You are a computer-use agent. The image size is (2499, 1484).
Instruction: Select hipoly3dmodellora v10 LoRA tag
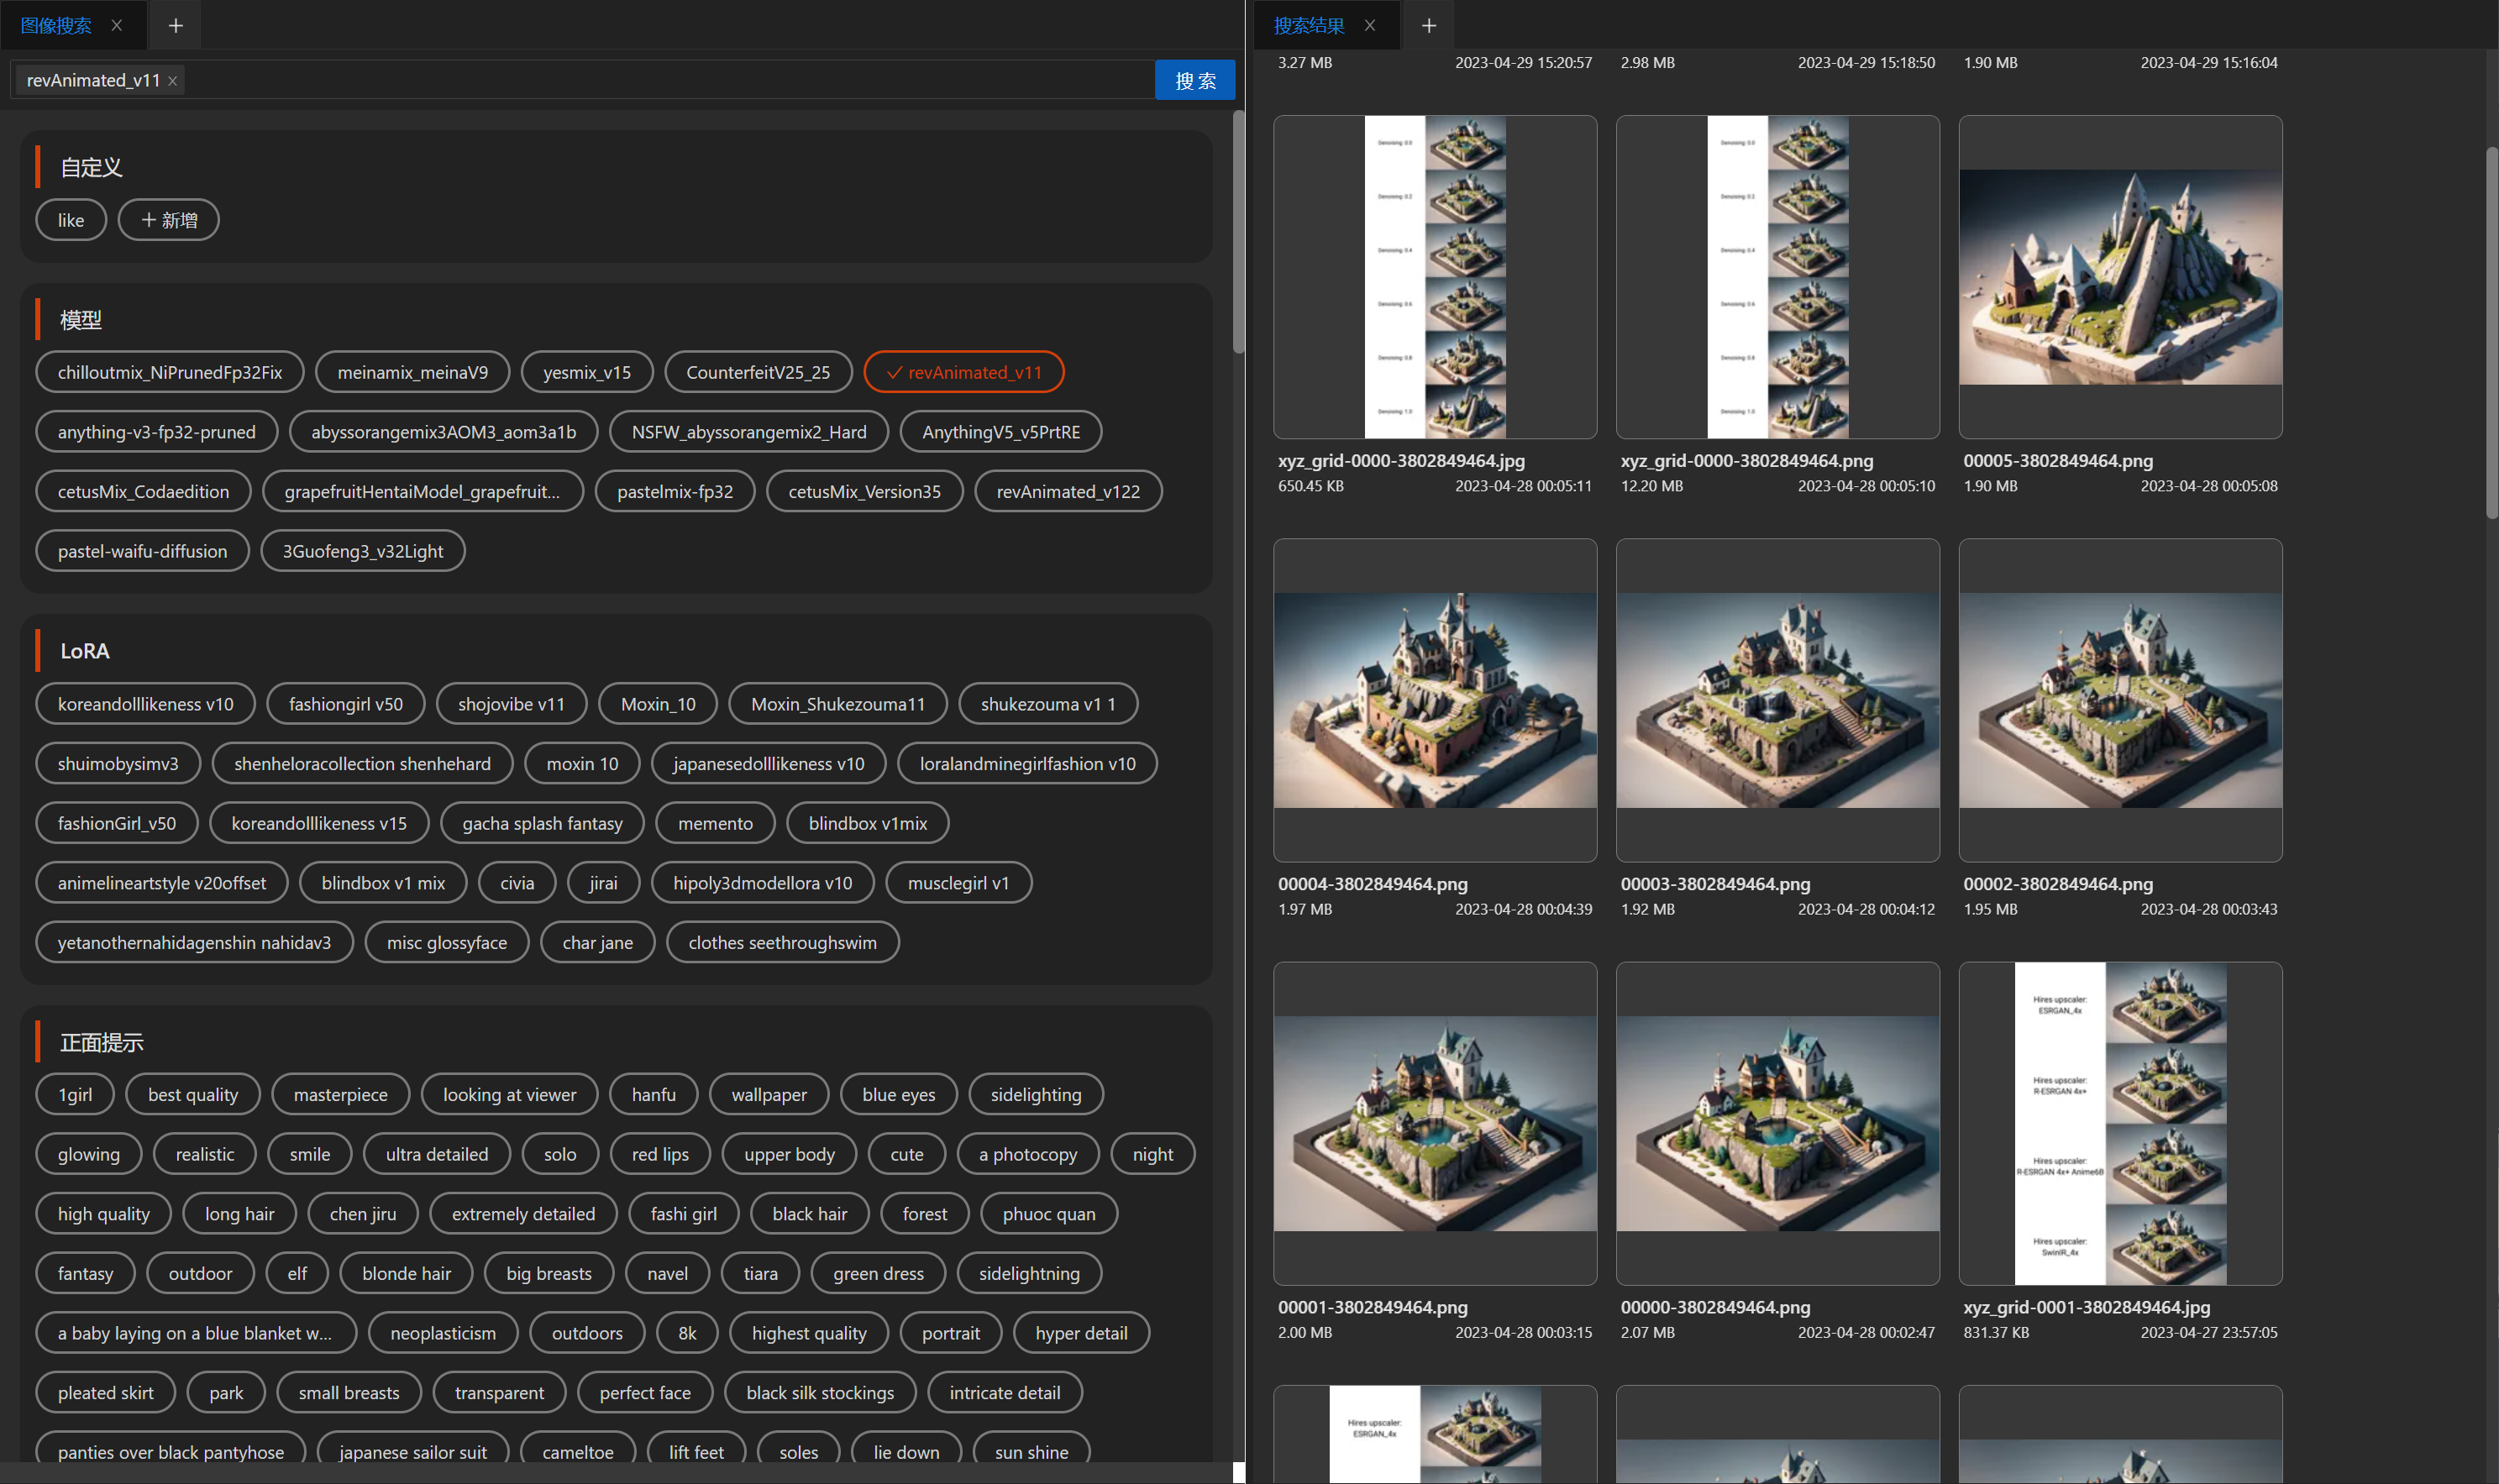pos(763,883)
